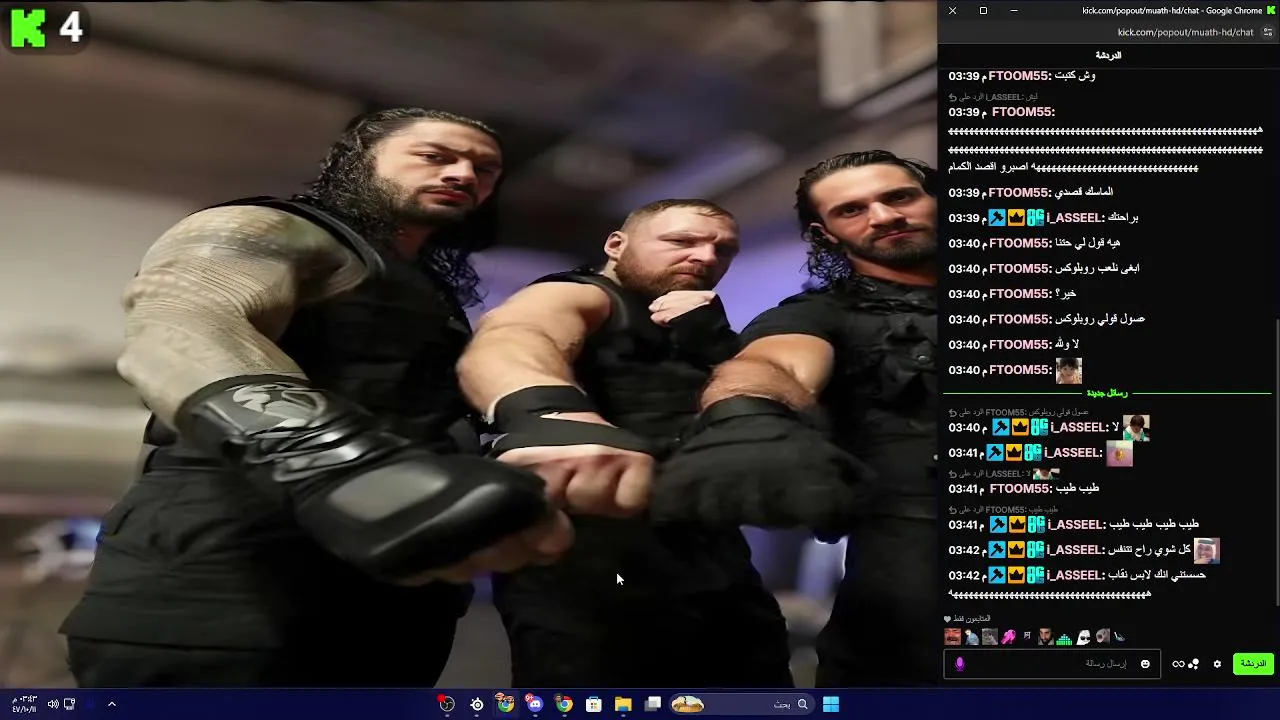The width and height of the screenshot is (1280, 720).
Task: Focus the إرسال رسالة message input field
Action: click(x=1052, y=664)
